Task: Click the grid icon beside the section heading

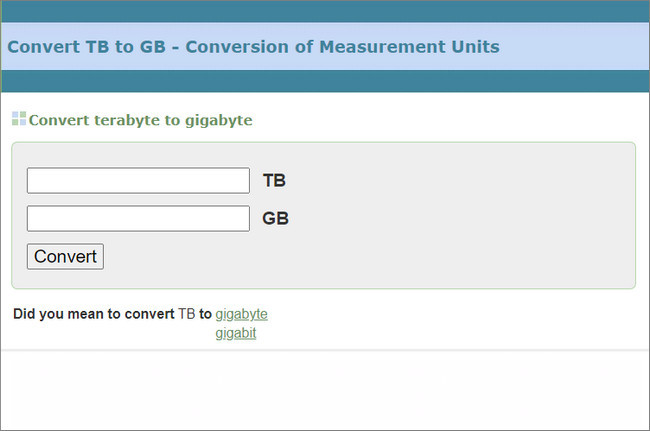Action: coord(19,119)
